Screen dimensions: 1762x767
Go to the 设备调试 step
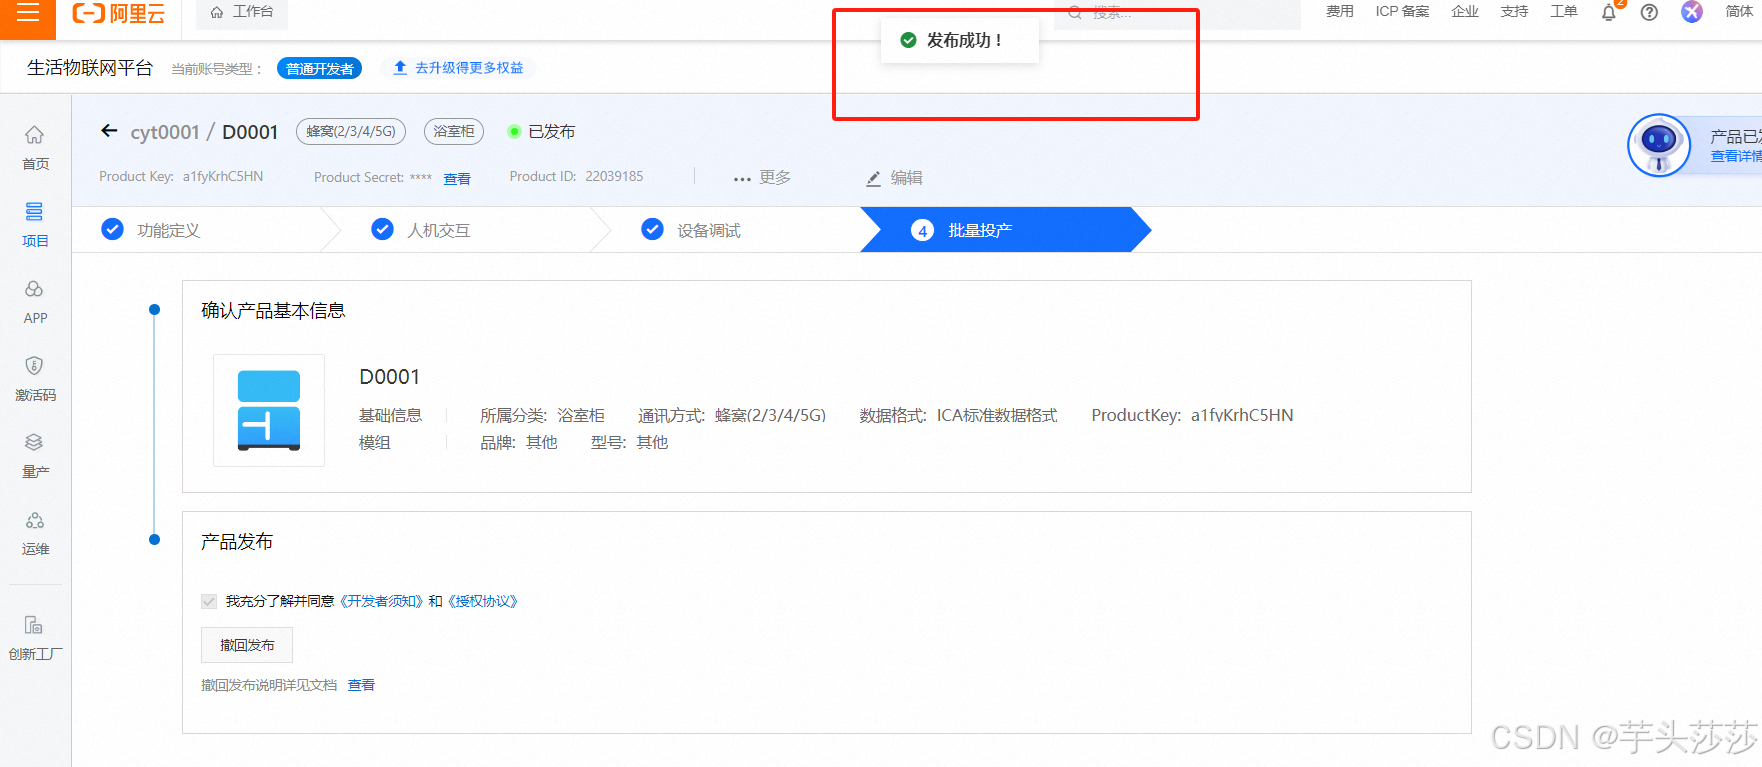click(x=691, y=230)
